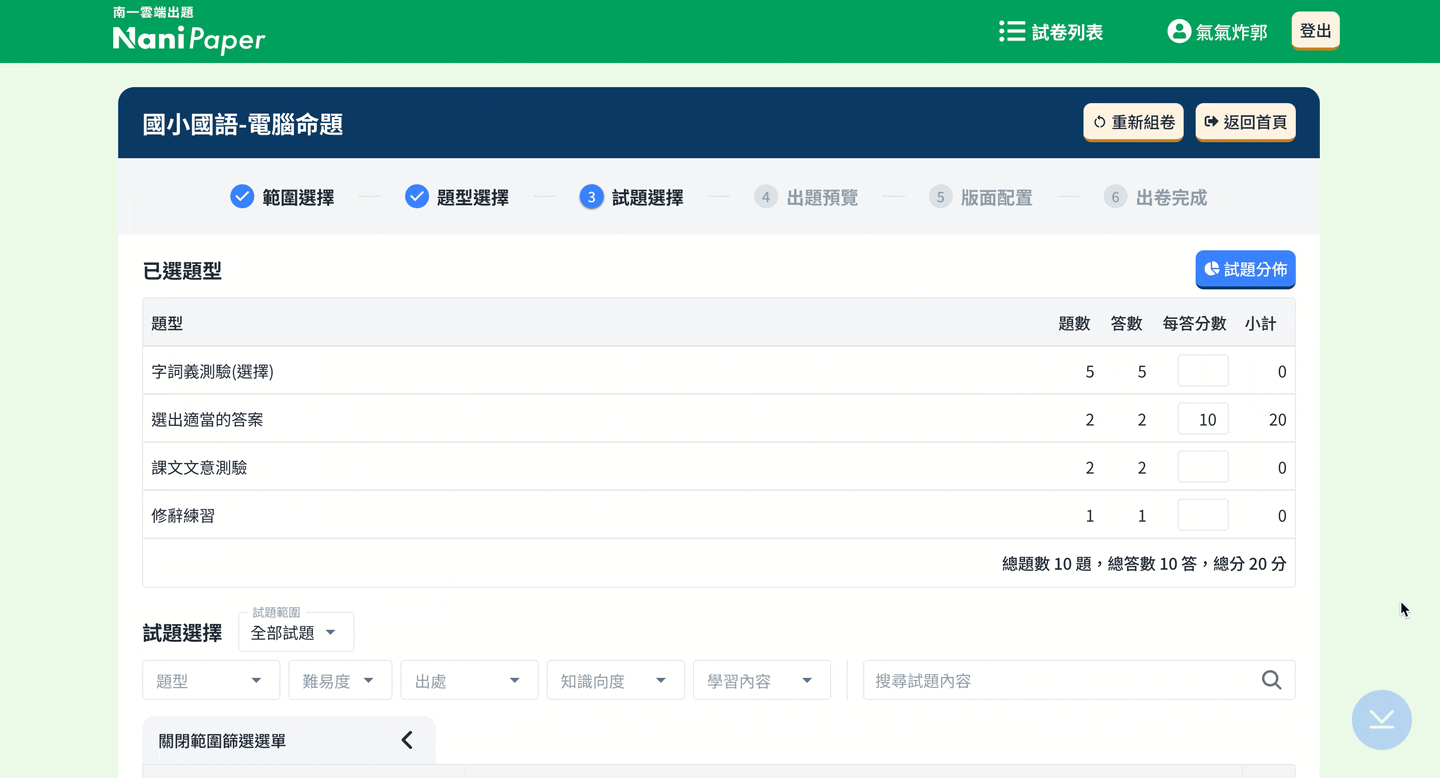Click the 氣氣炸郭 username
1440x778 pixels.
pos(1232,32)
